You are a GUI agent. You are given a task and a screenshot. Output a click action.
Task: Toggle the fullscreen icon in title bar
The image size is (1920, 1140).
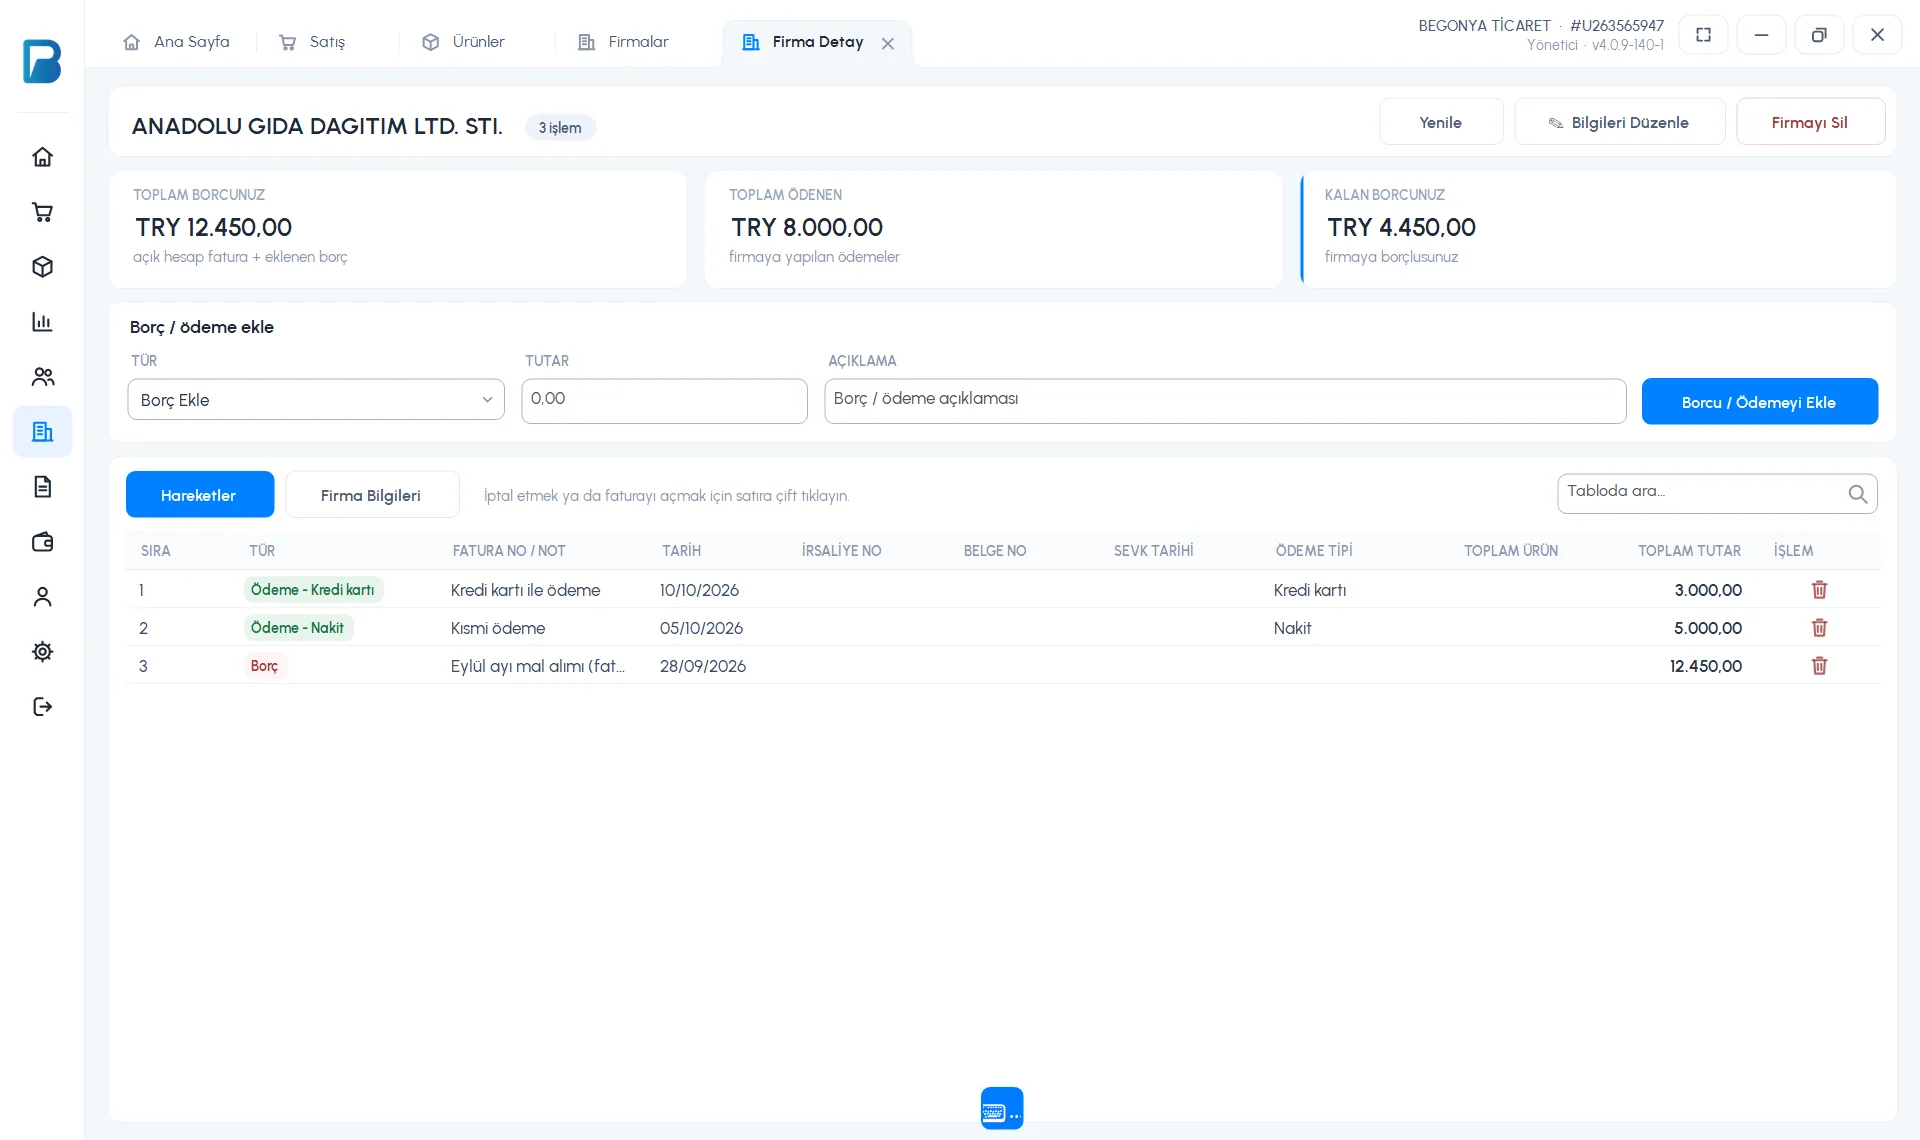1703,35
